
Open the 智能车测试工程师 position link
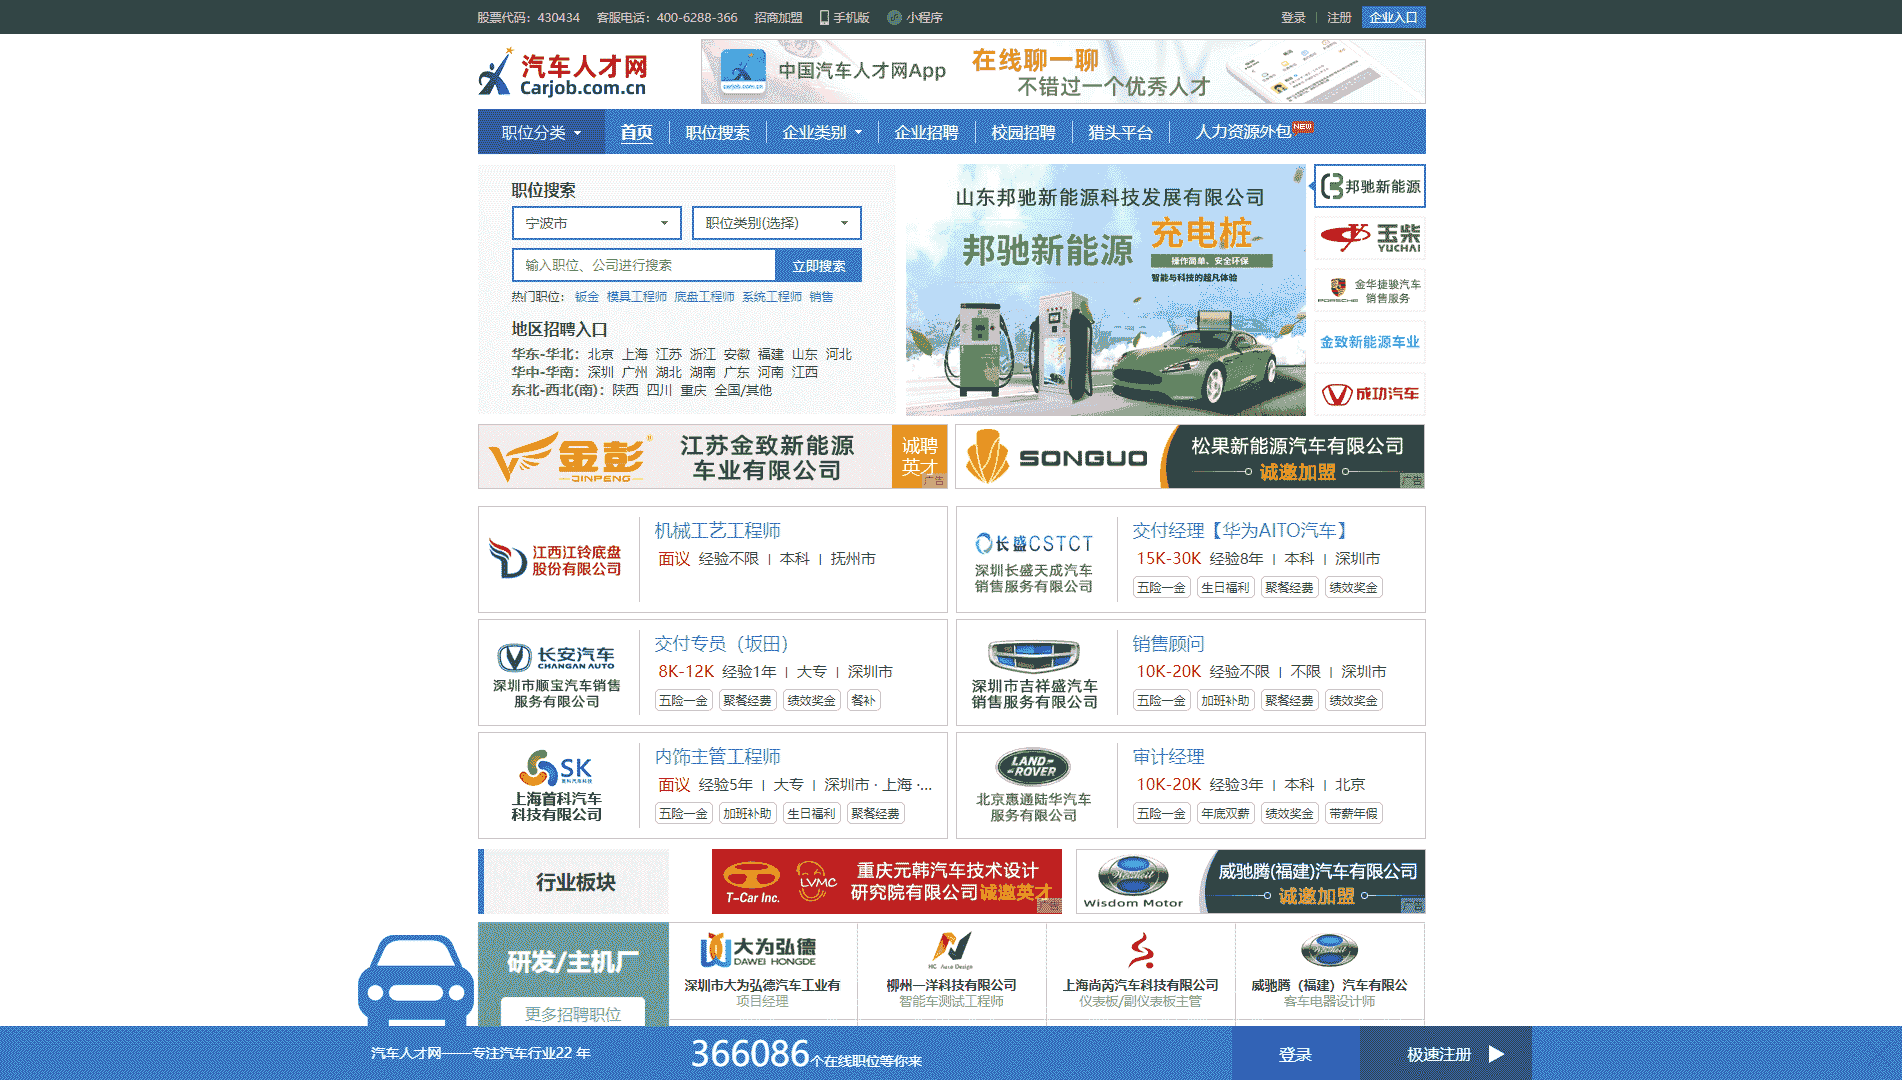click(951, 1001)
